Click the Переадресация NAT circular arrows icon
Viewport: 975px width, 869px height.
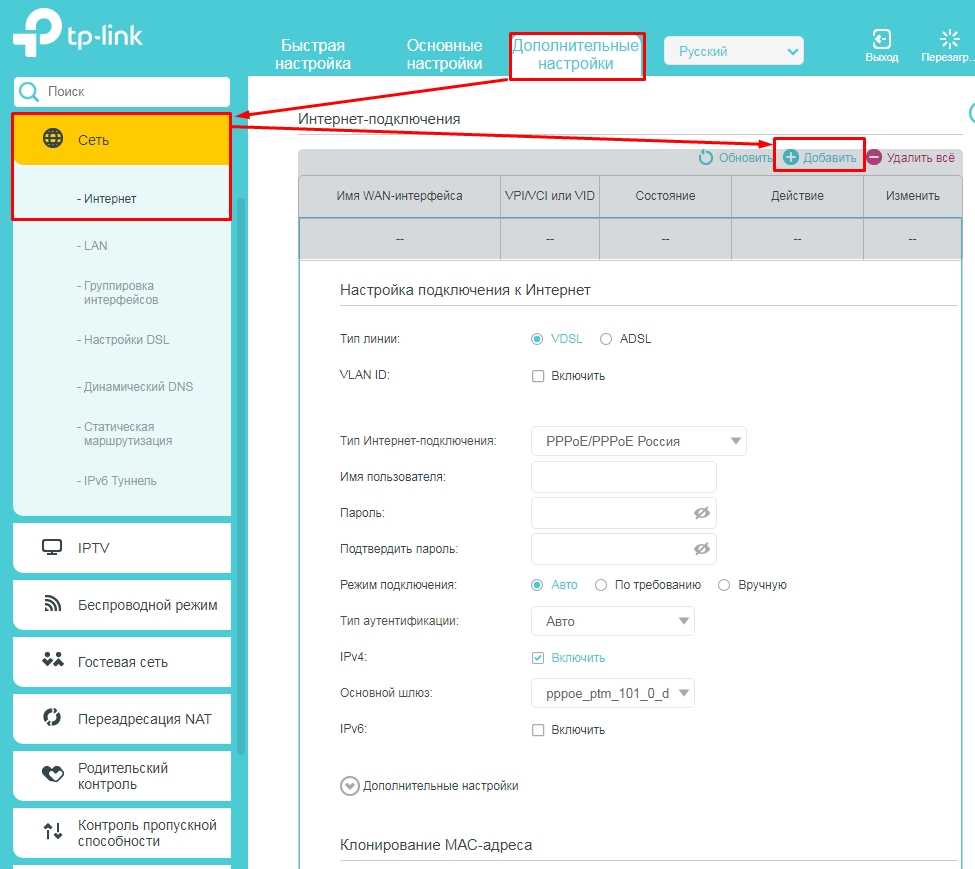click(x=52, y=717)
